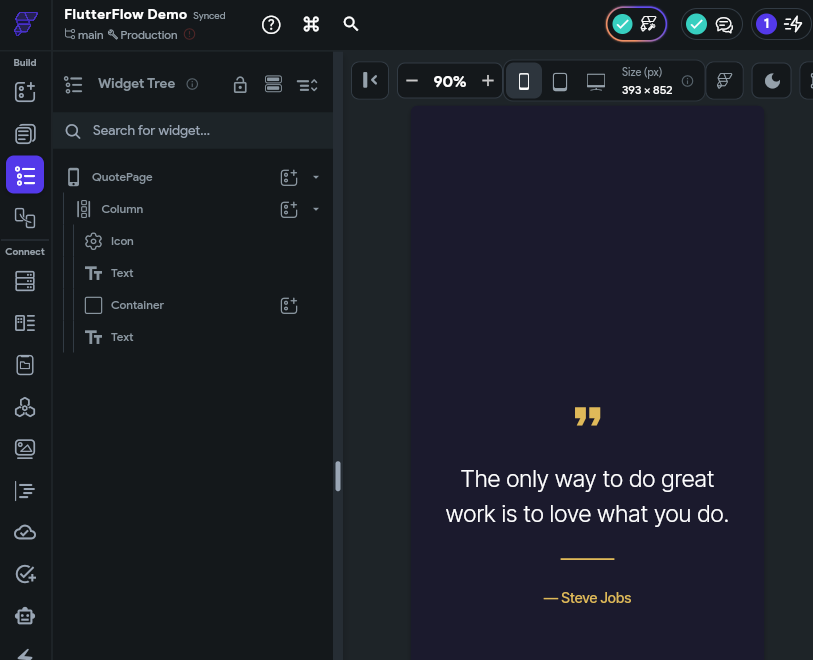Open the Page Selector icon

[25, 134]
